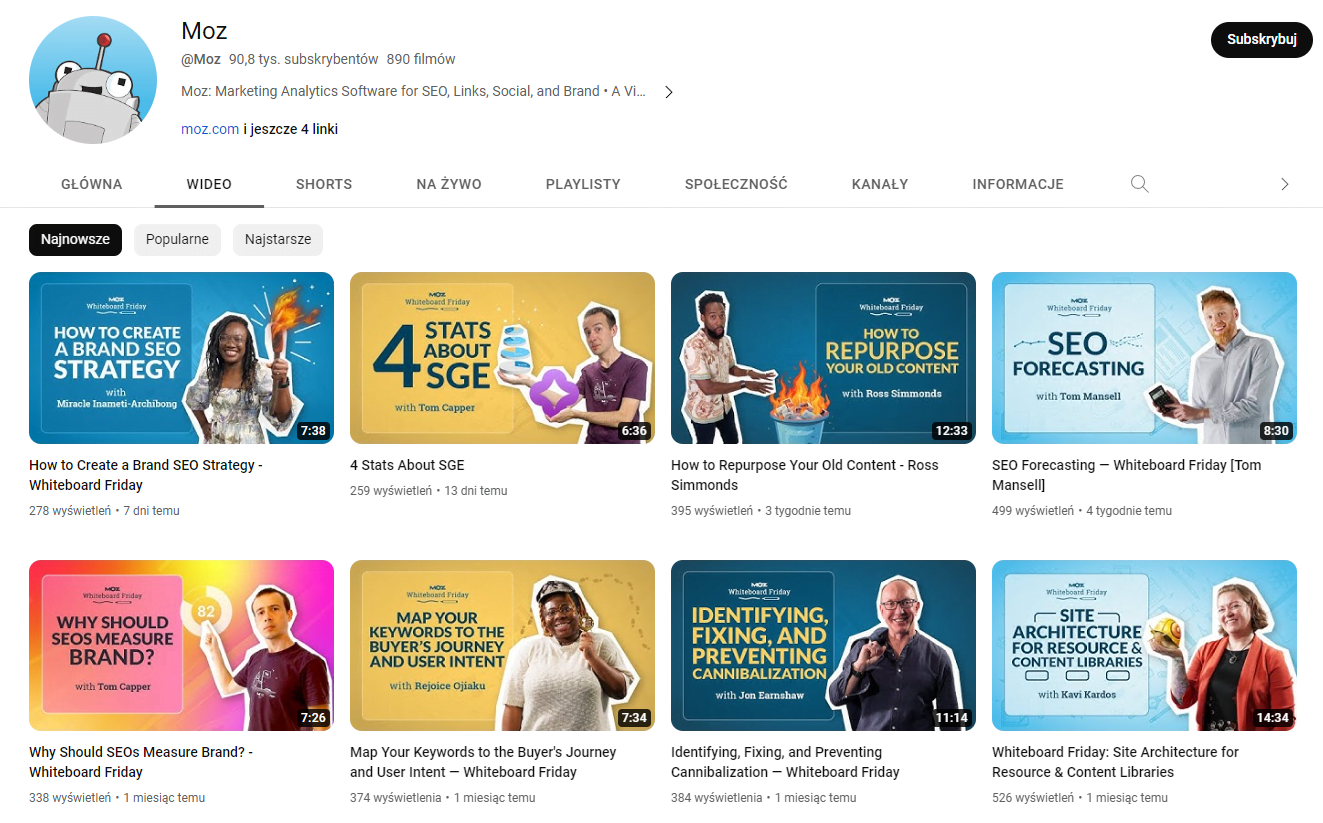Open the 4 Stats About SGE thumbnail
This screenshot has width=1323, height=823.
[502, 358]
